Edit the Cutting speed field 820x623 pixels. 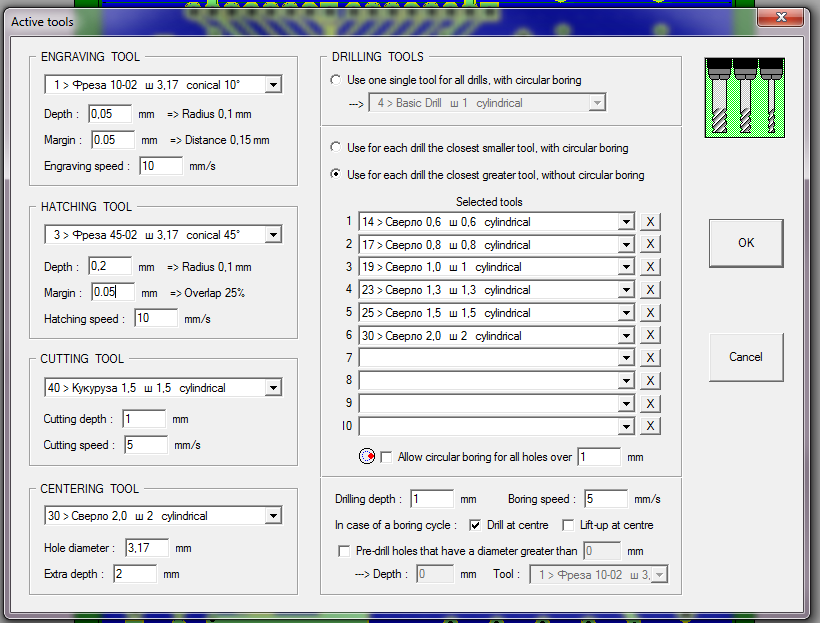click(146, 445)
